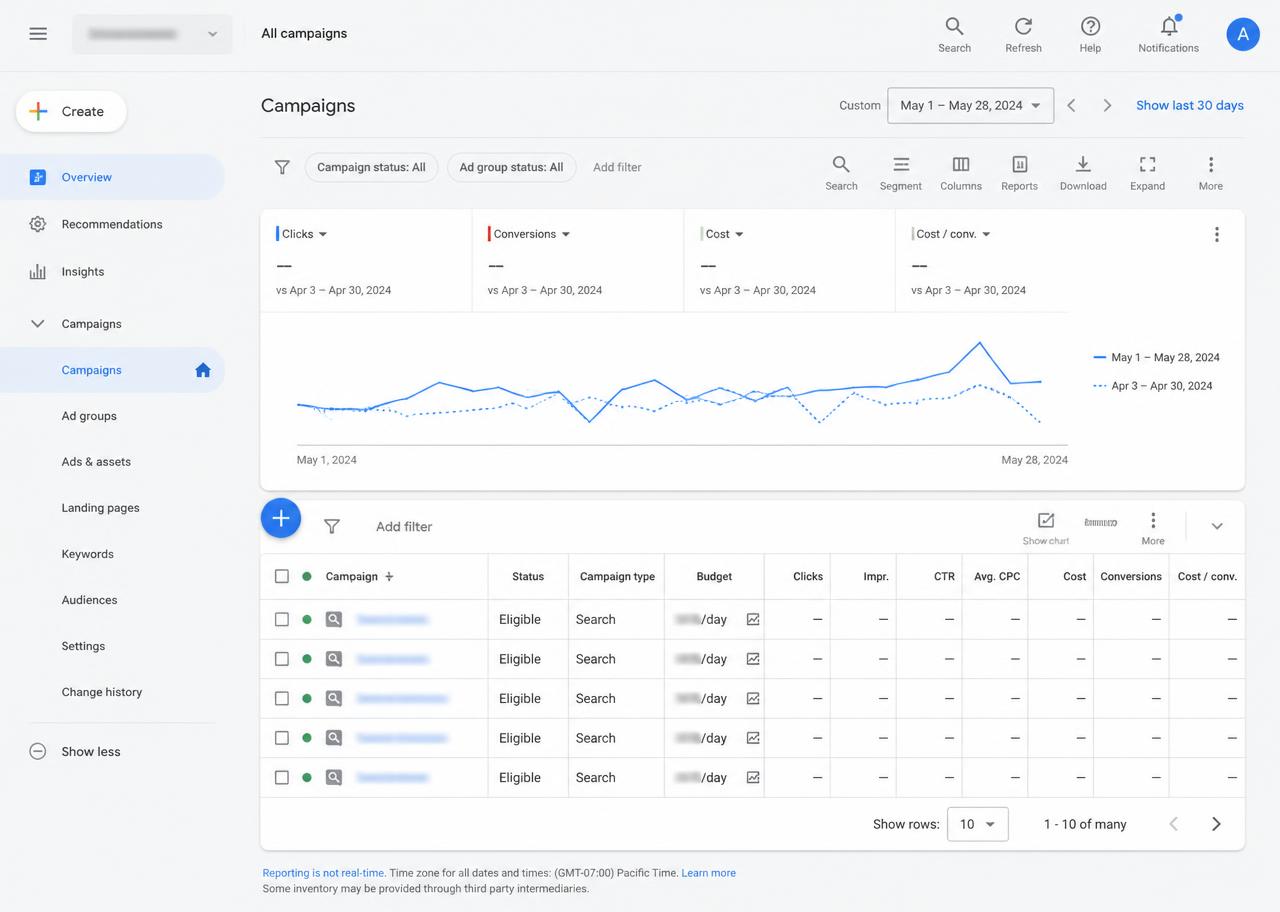Check the first campaign row checkbox
1280x912 pixels.
(x=282, y=619)
